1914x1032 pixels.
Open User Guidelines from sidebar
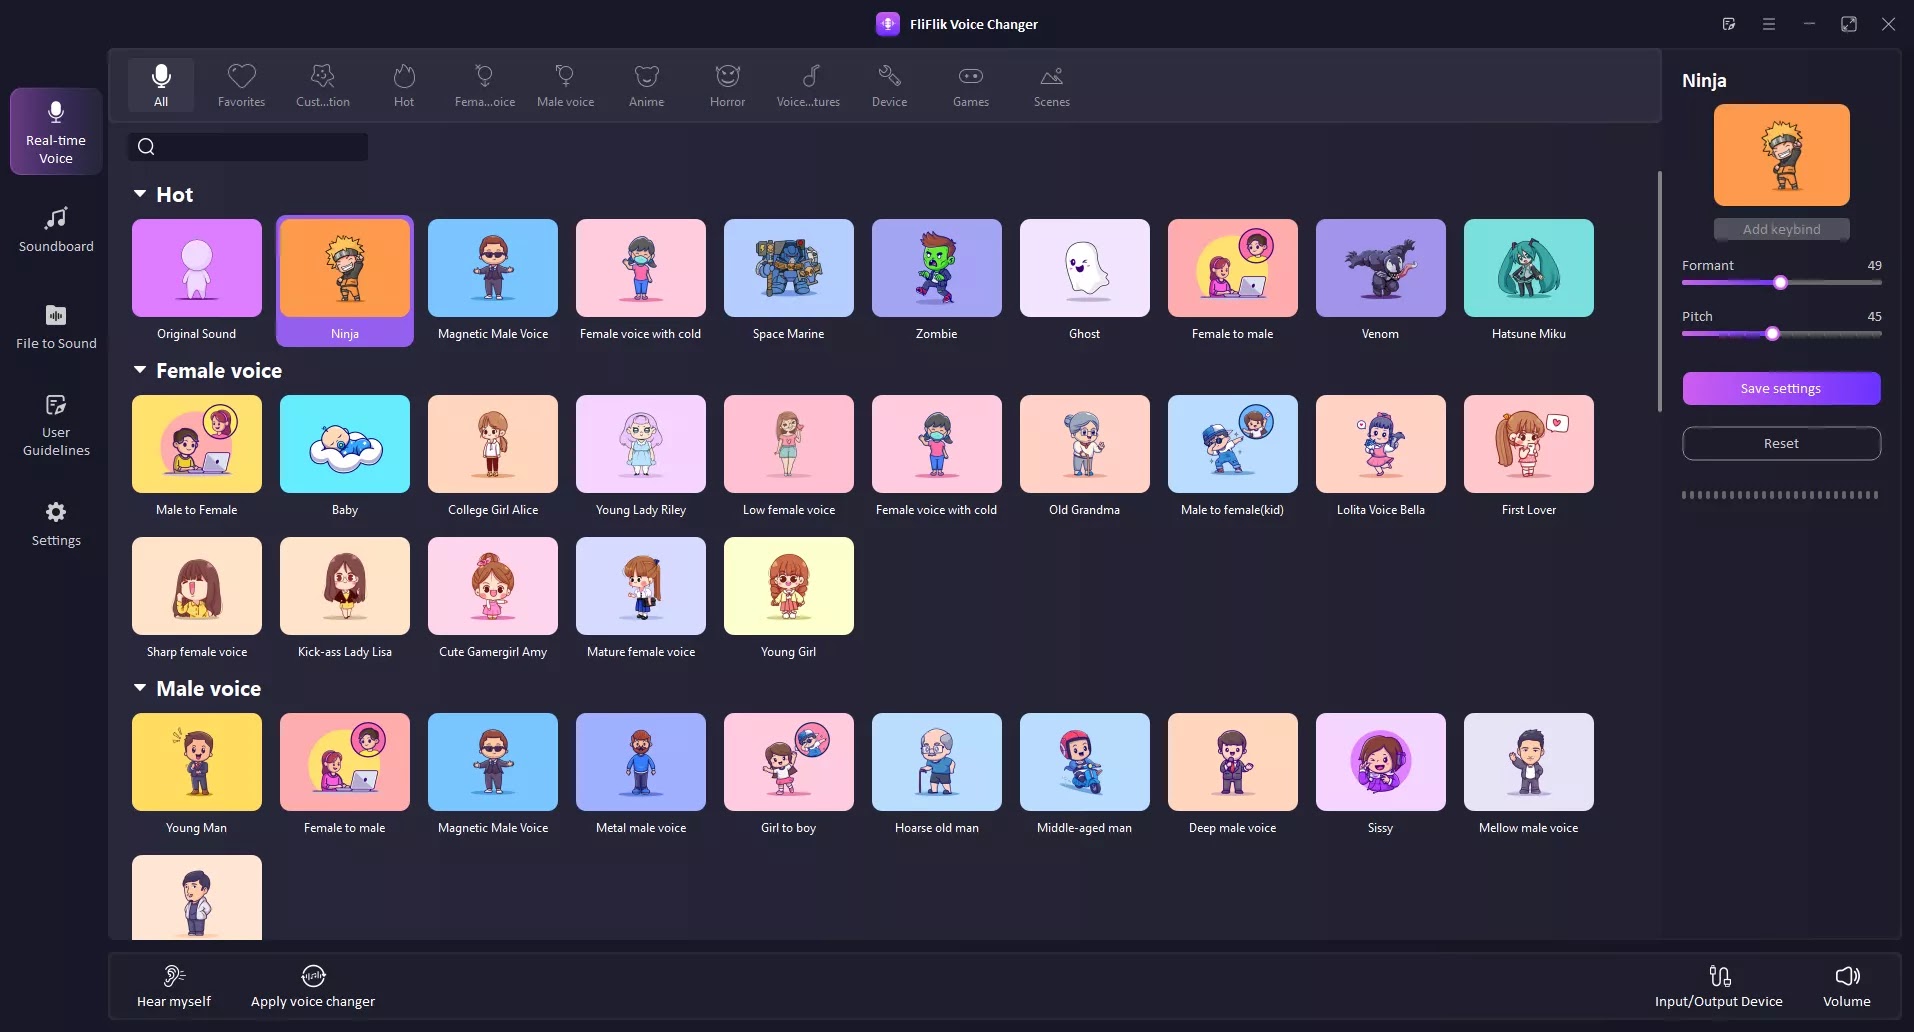(56, 424)
